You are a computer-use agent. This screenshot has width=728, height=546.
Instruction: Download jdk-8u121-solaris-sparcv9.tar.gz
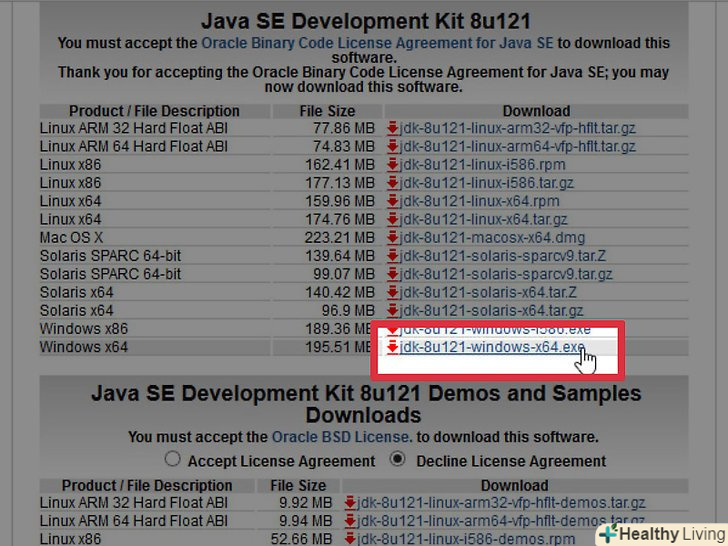506,274
